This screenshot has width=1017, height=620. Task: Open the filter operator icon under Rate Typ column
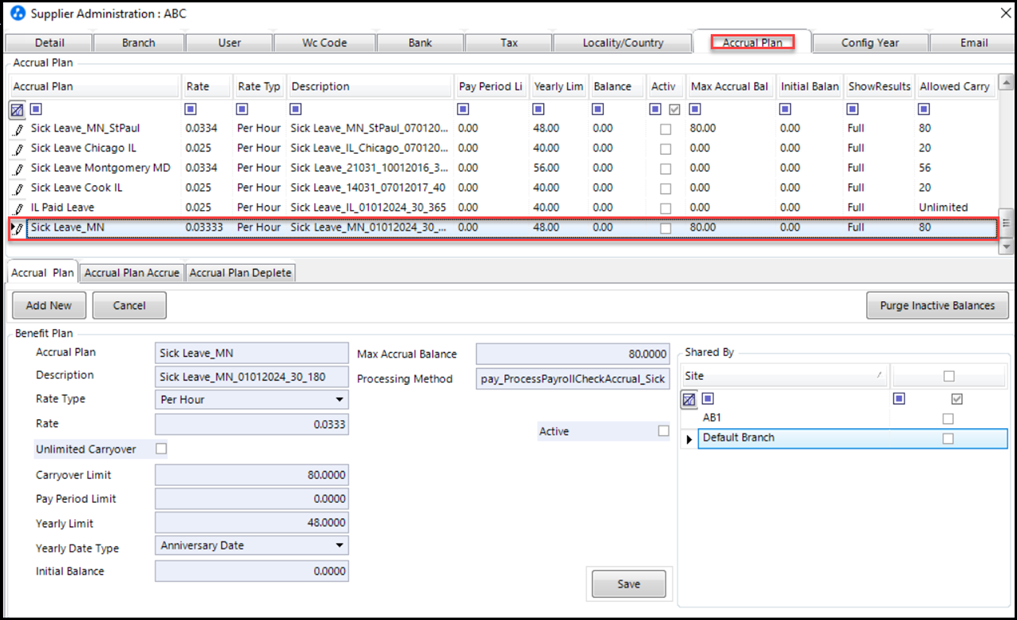[x=242, y=109]
